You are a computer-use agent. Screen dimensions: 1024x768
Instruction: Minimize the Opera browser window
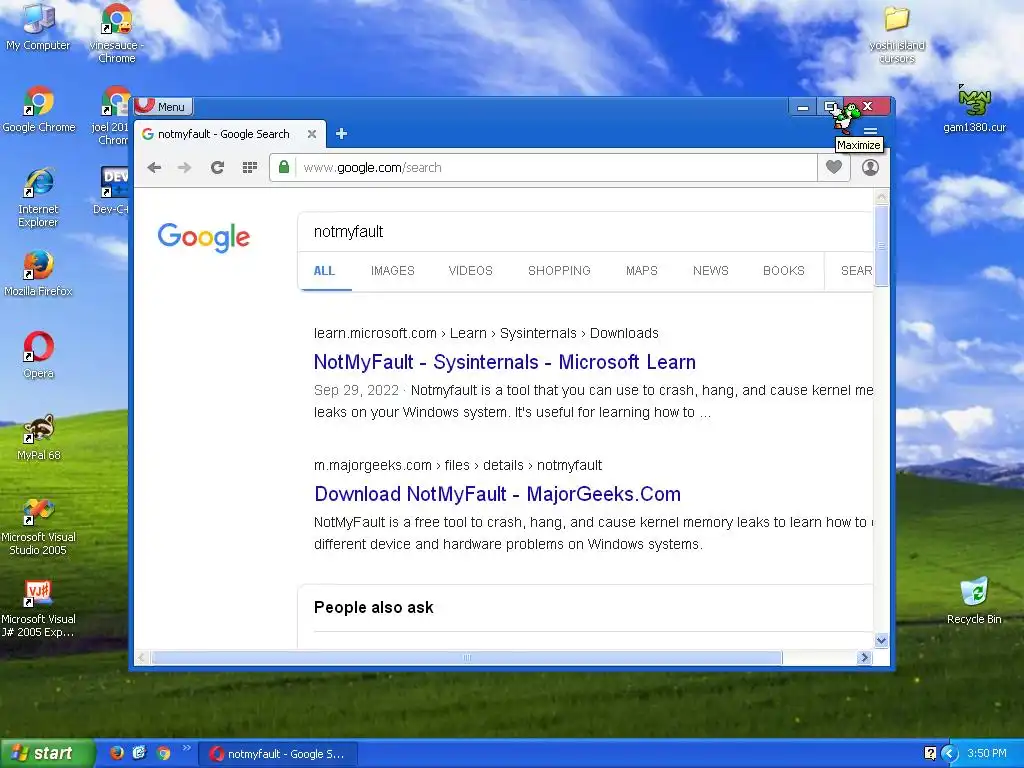click(x=803, y=106)
